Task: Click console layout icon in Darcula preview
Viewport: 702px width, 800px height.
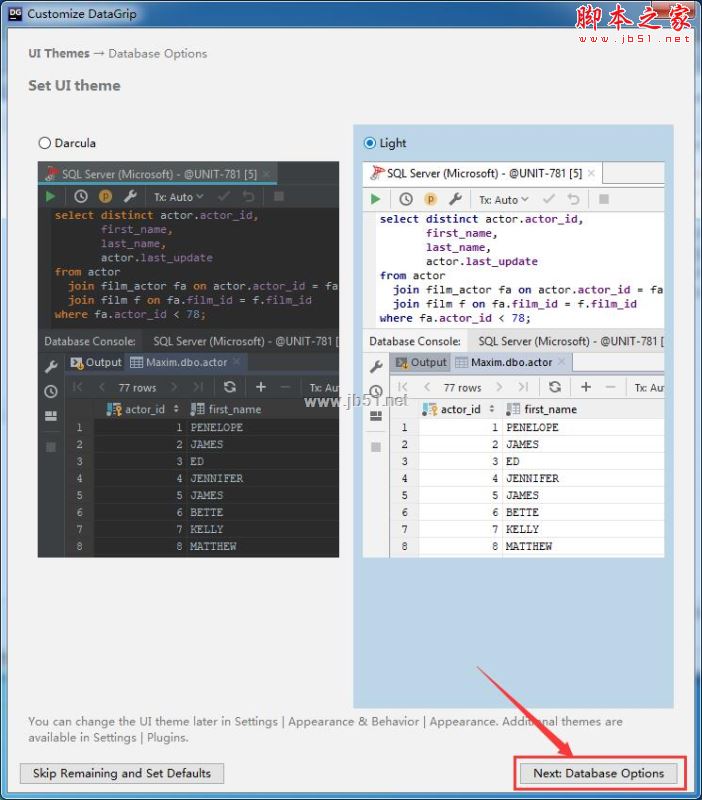Action: pos(51,416)
